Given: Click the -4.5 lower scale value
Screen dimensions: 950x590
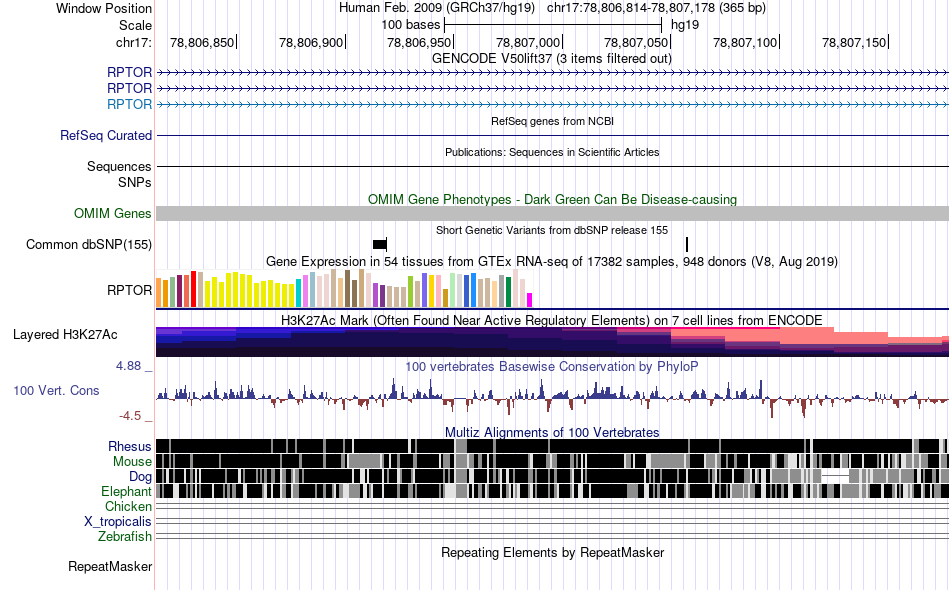Looking at the screenshot, I should 130,416.
